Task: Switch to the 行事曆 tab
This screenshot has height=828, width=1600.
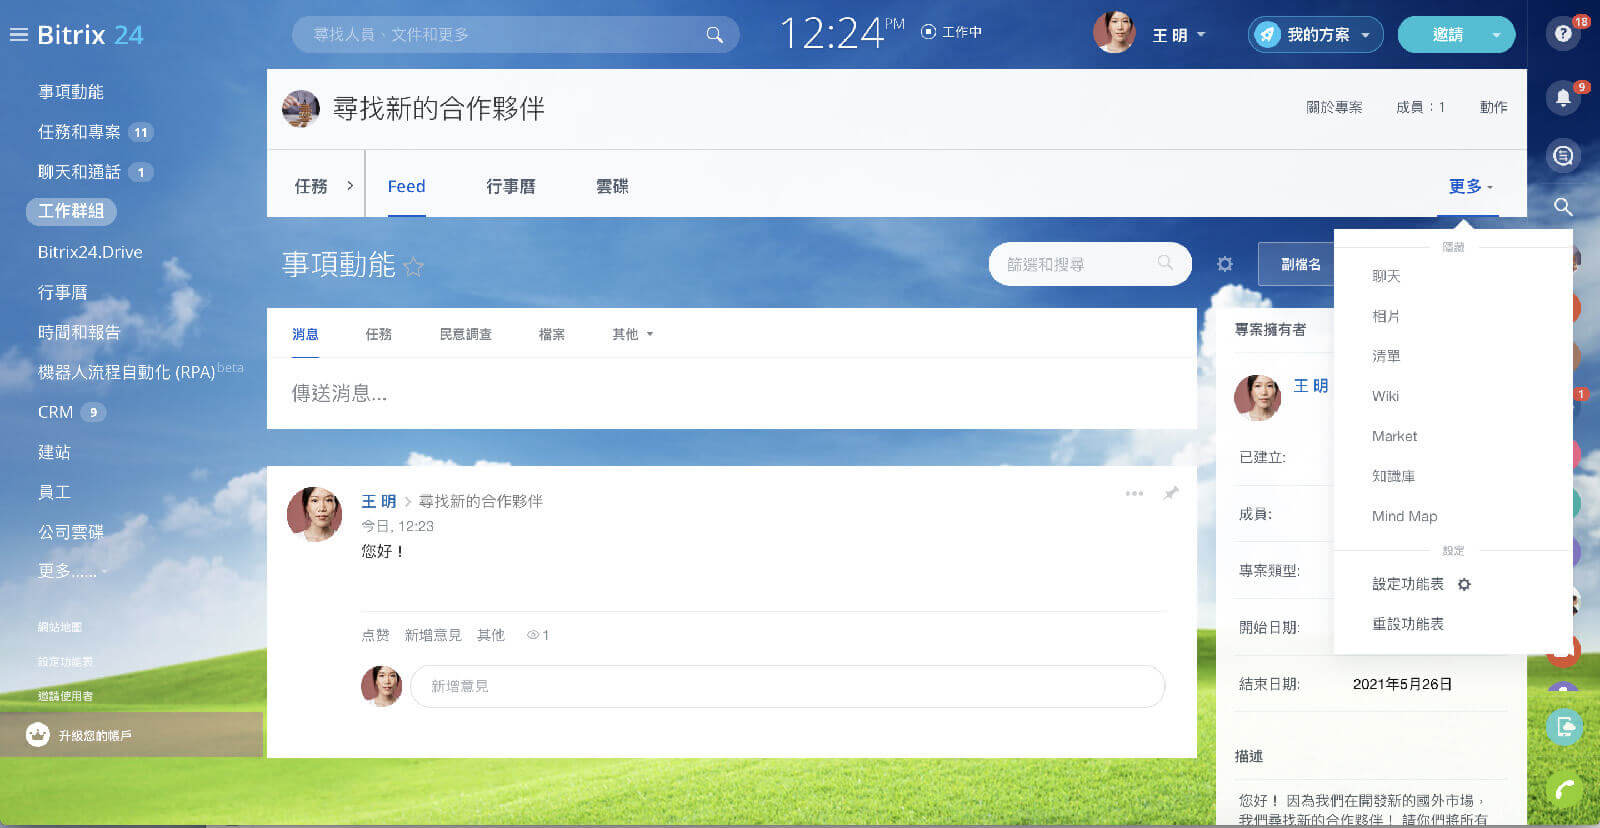Action: tap(510, 187)
